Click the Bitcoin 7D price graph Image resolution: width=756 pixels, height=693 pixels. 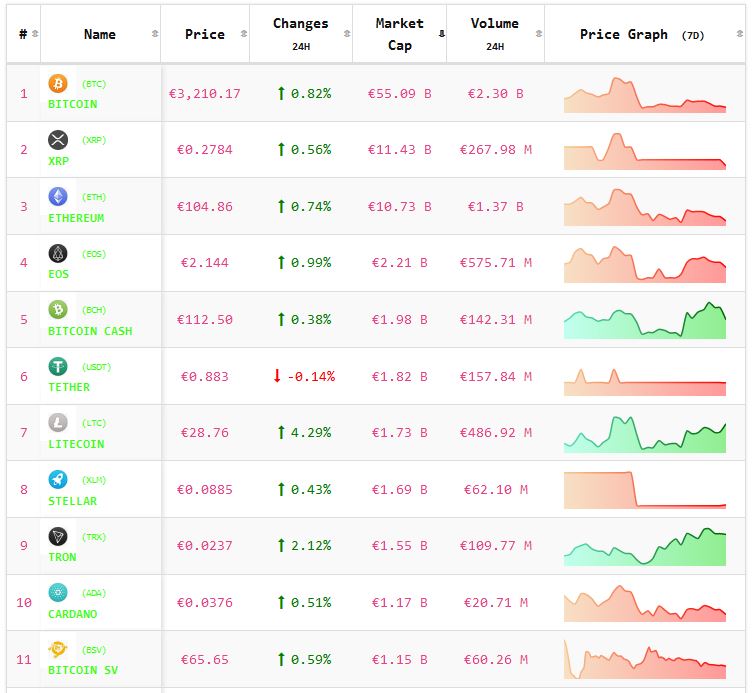[645, 94]
